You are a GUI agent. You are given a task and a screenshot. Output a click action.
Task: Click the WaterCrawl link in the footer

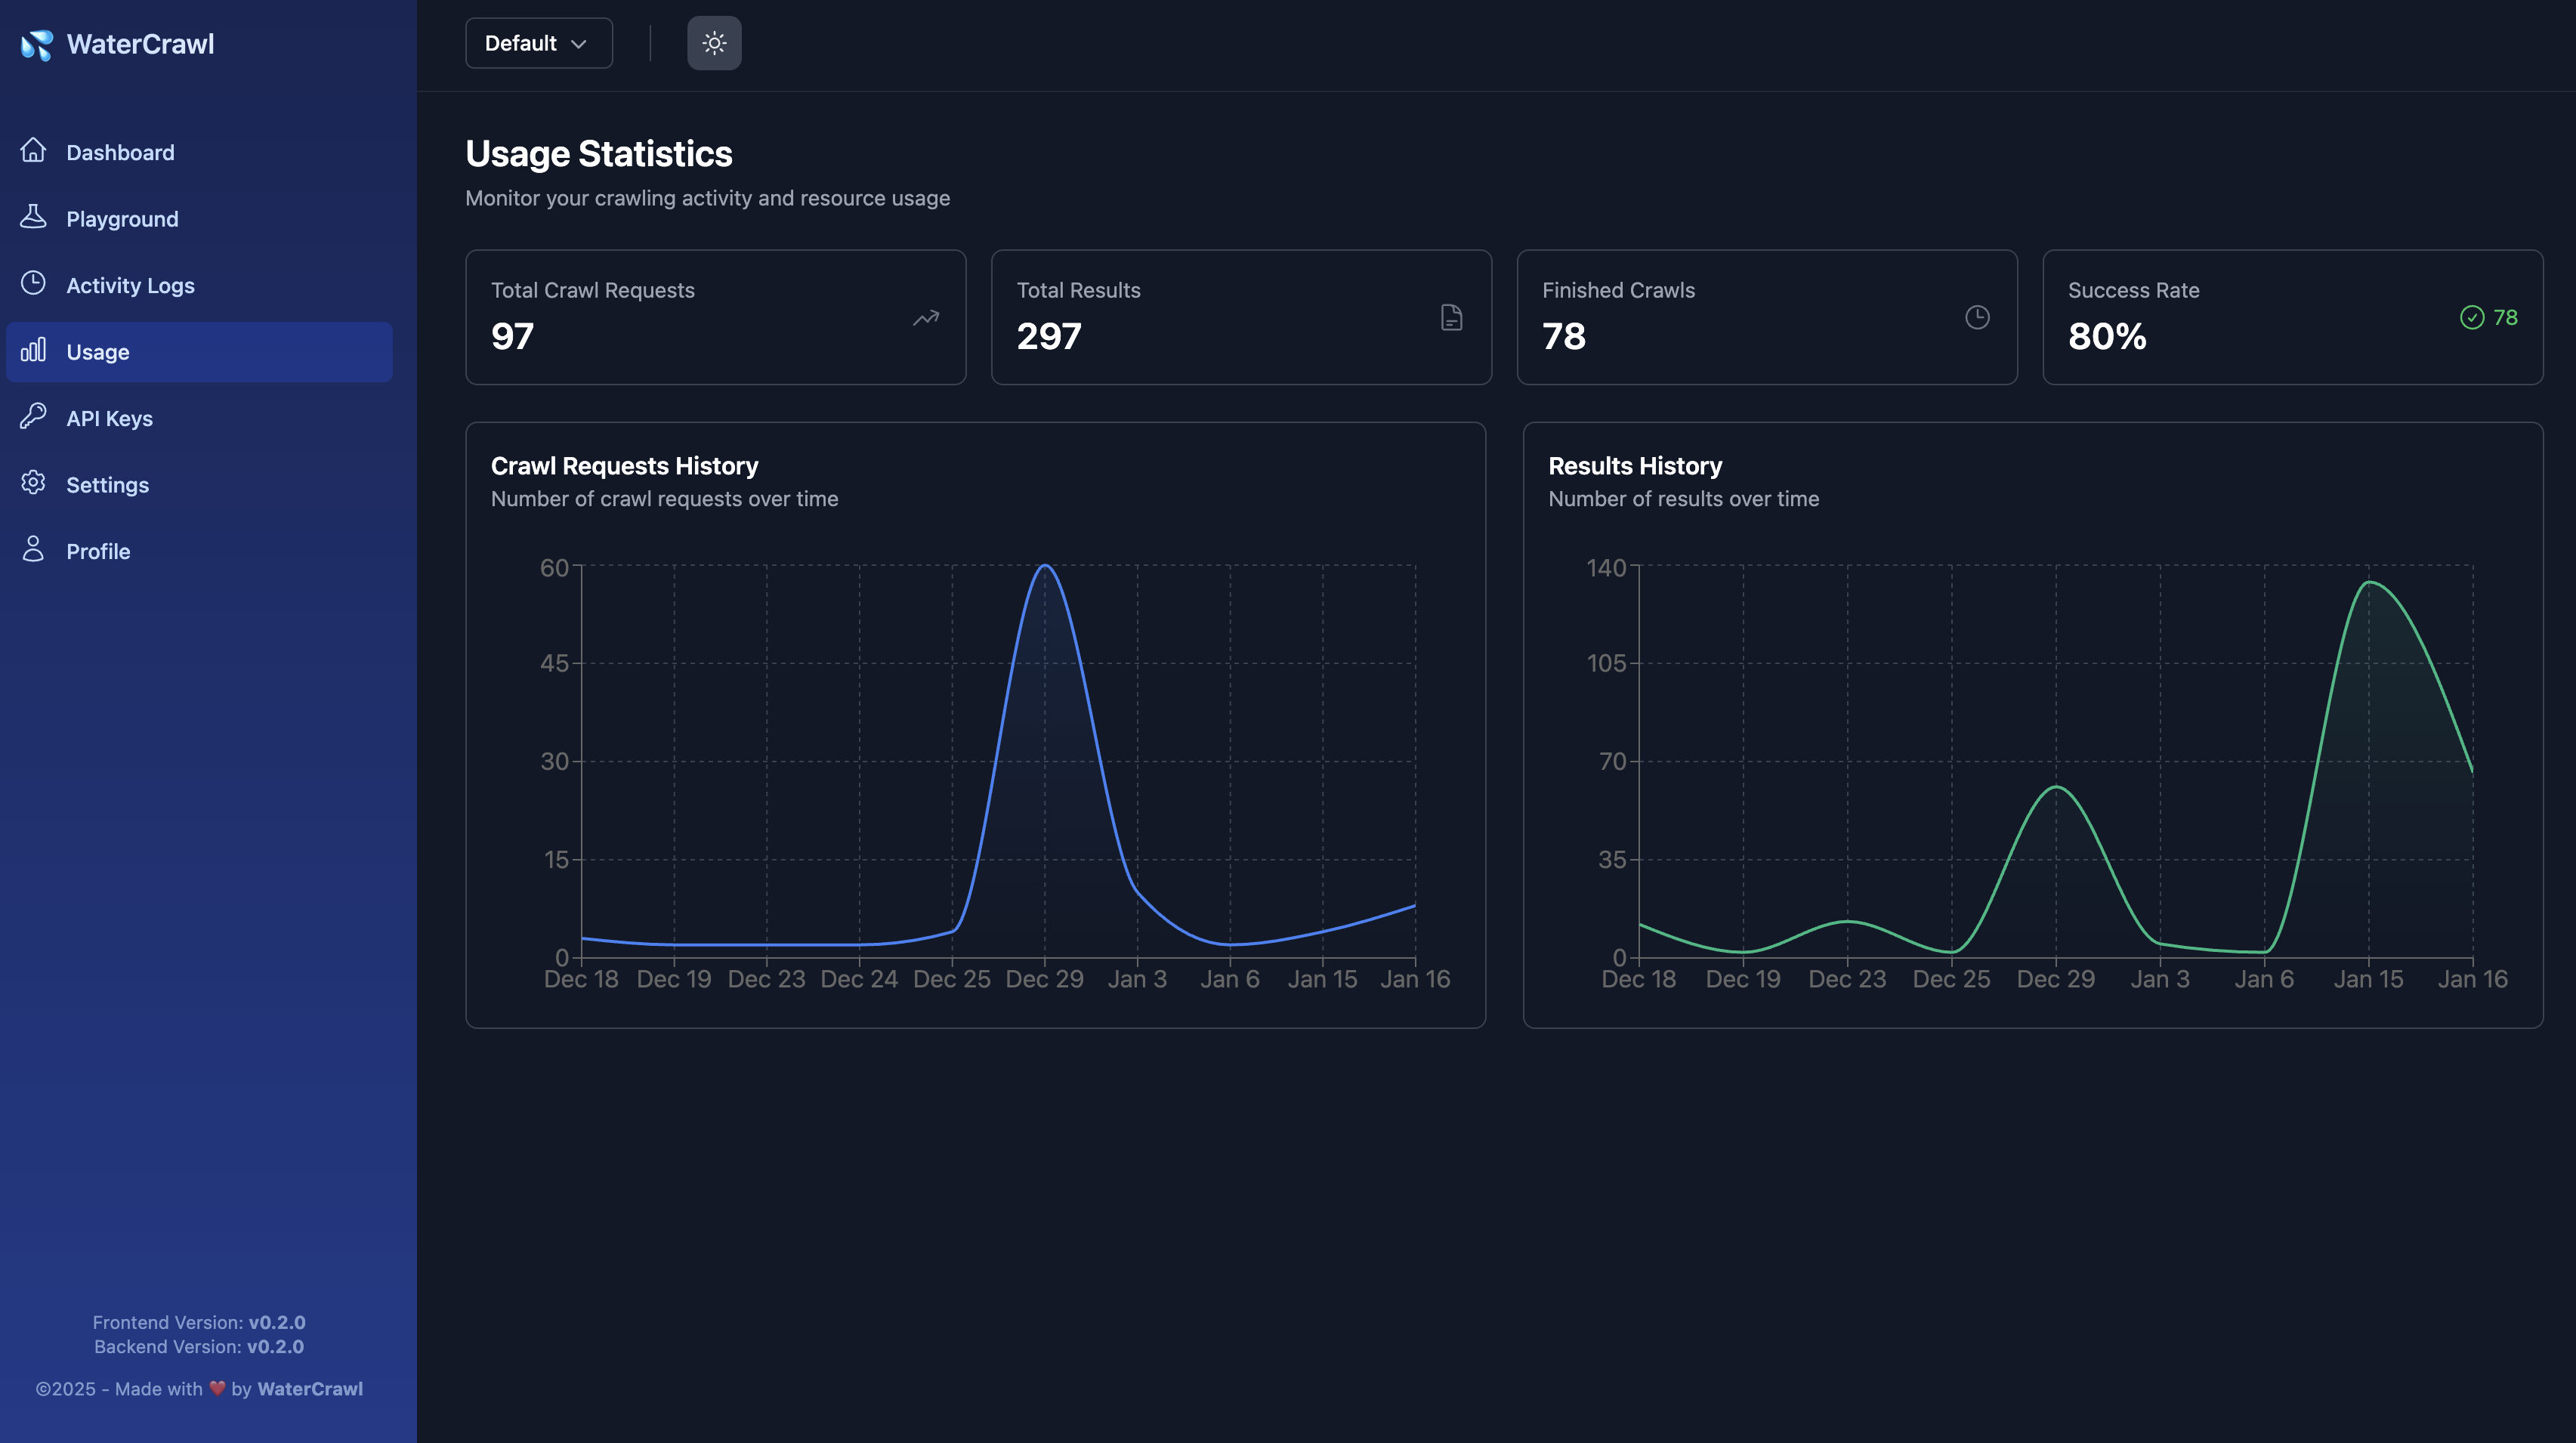(x=310, y=1389)
